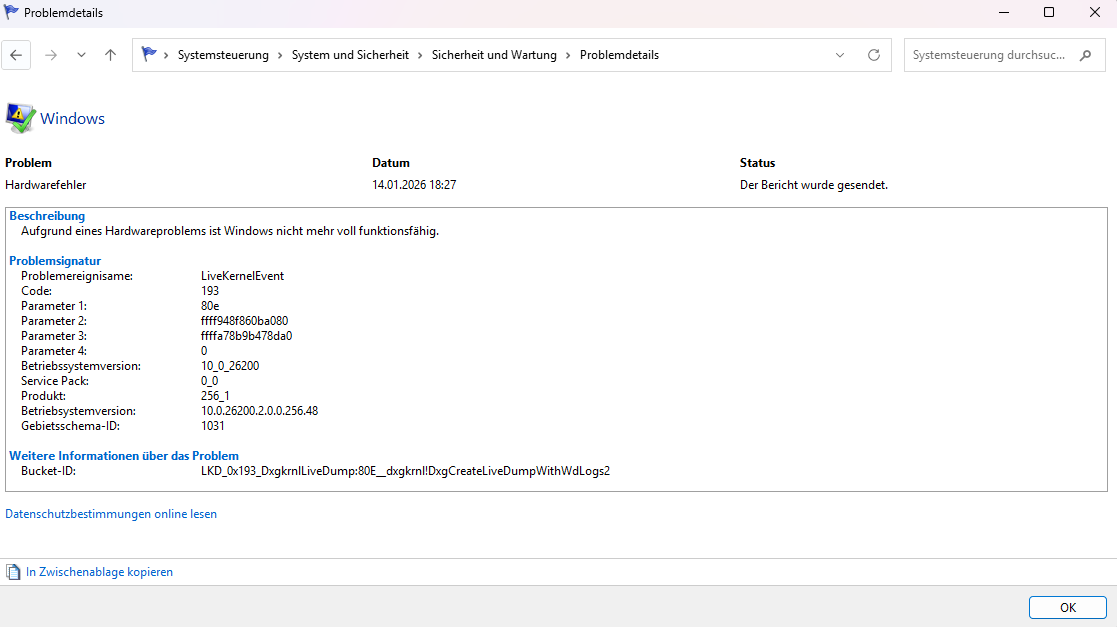Expand chevron before Systemsteuerung breadcrumb

(167, 55)
